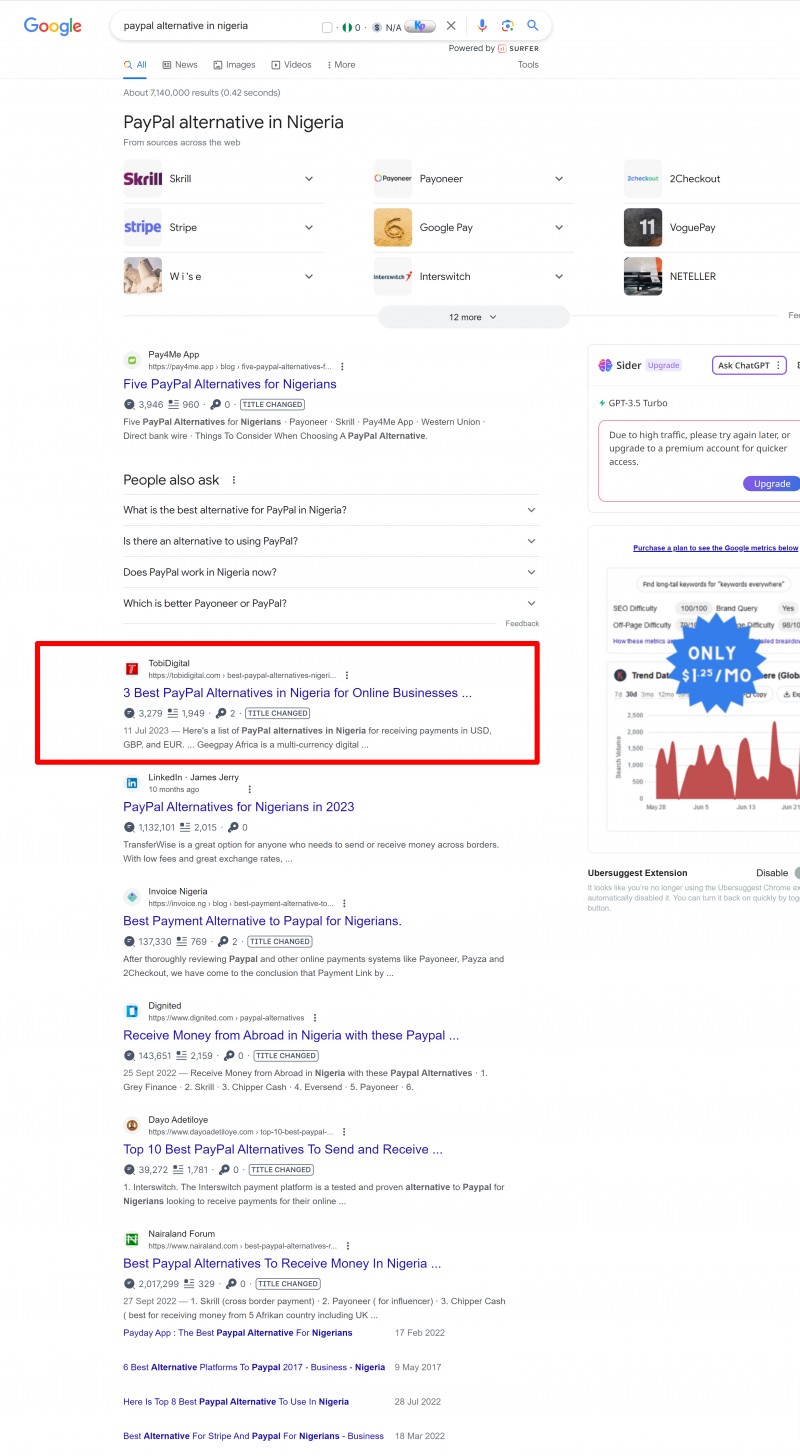Image resolution: width=800 pixels, height=1456 pixels.
Task: Click the purple Upgrade button in Sider
Action: click(x=771, y=483)
